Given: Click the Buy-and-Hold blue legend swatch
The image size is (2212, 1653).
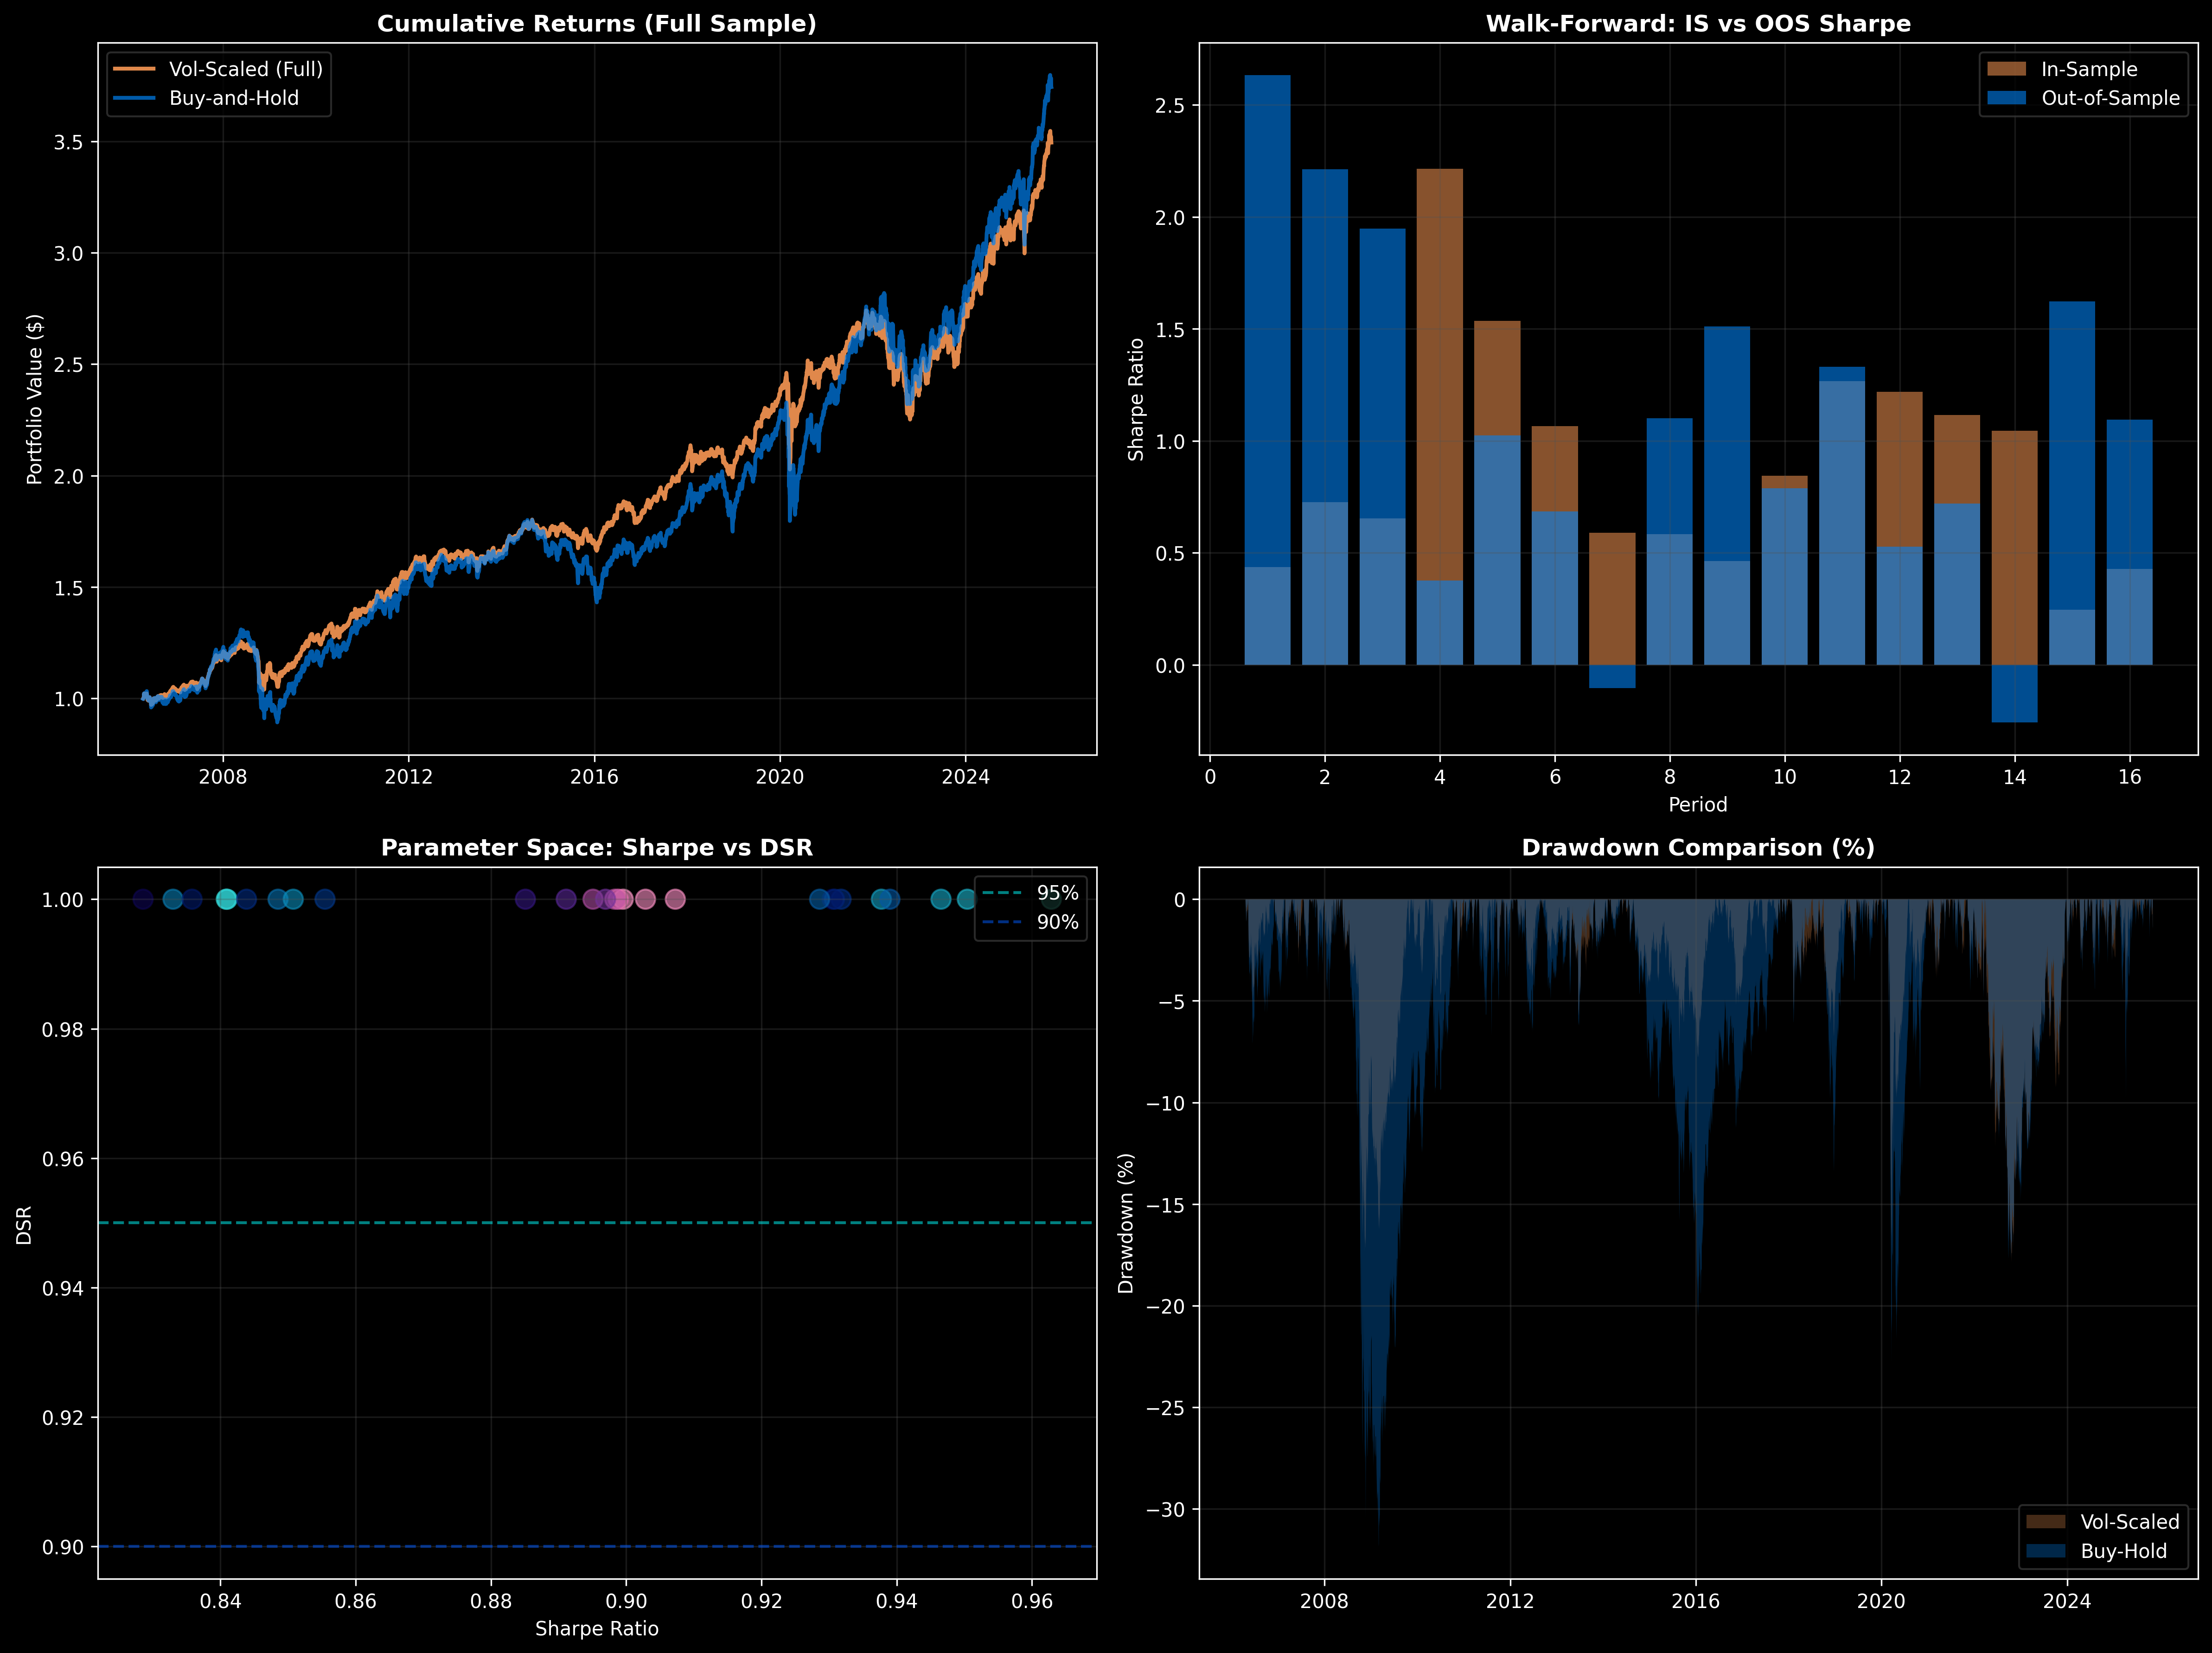Looking at the screenshot, I should 135,98.
